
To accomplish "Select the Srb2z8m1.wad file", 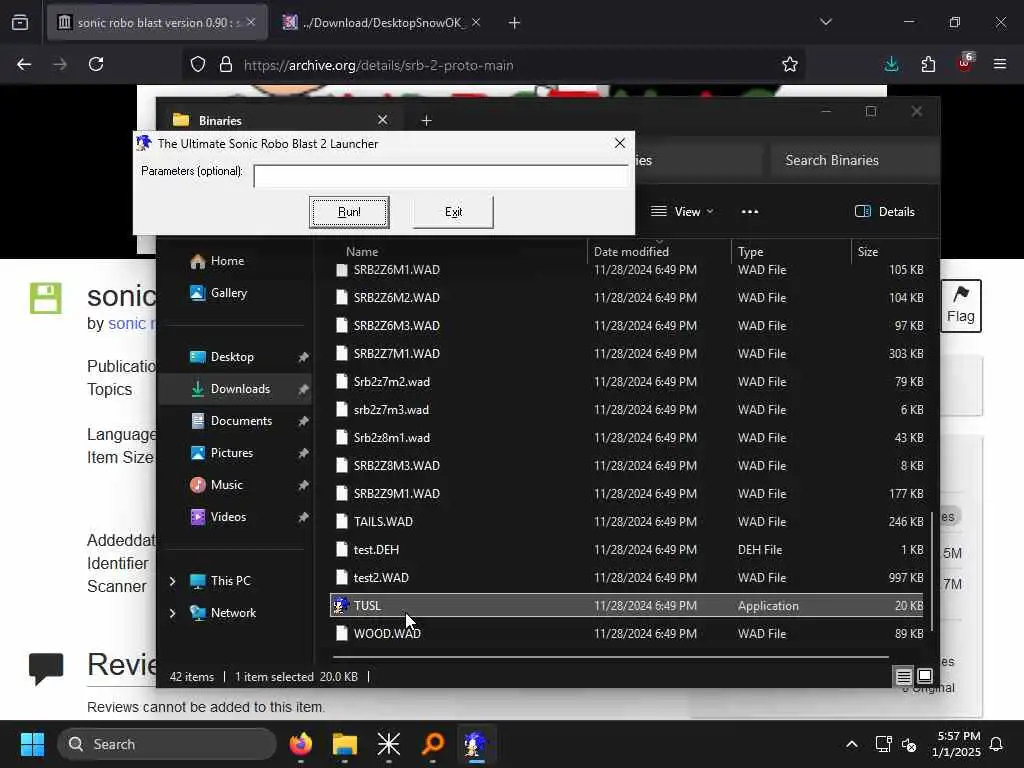I will (627, 438).
